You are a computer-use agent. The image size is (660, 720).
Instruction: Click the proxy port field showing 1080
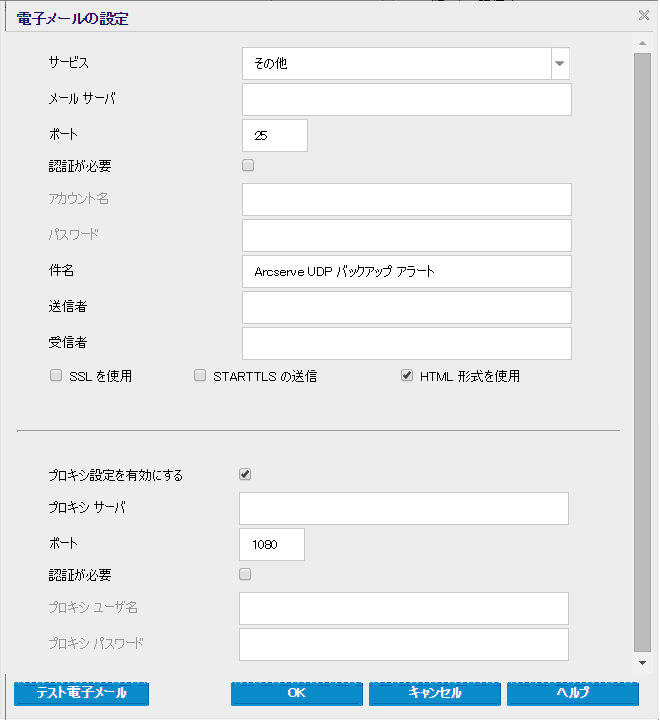(272, 545)
